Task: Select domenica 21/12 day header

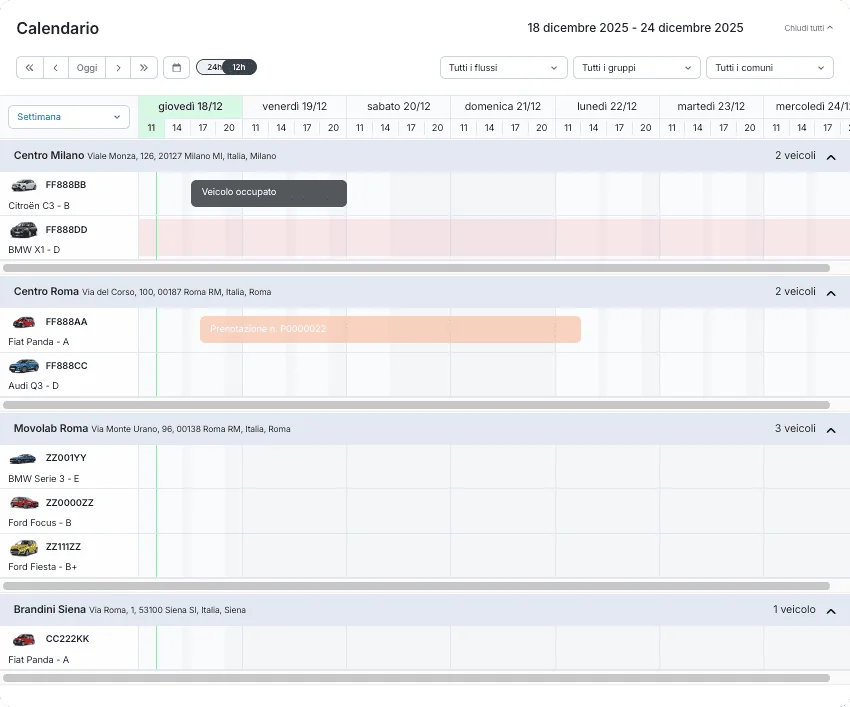Action: [503, 107]
